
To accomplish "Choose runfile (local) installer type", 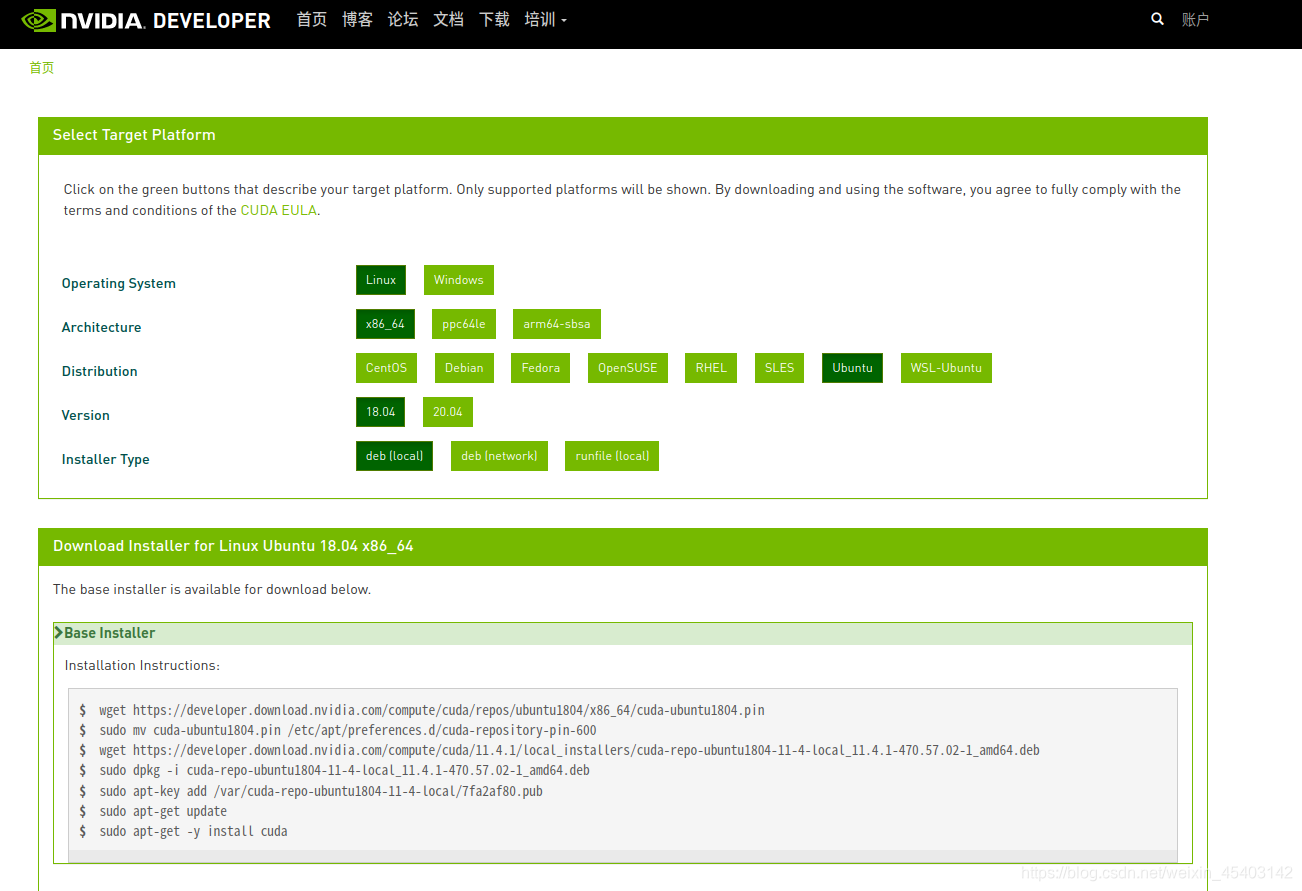I will coord(612,456).
